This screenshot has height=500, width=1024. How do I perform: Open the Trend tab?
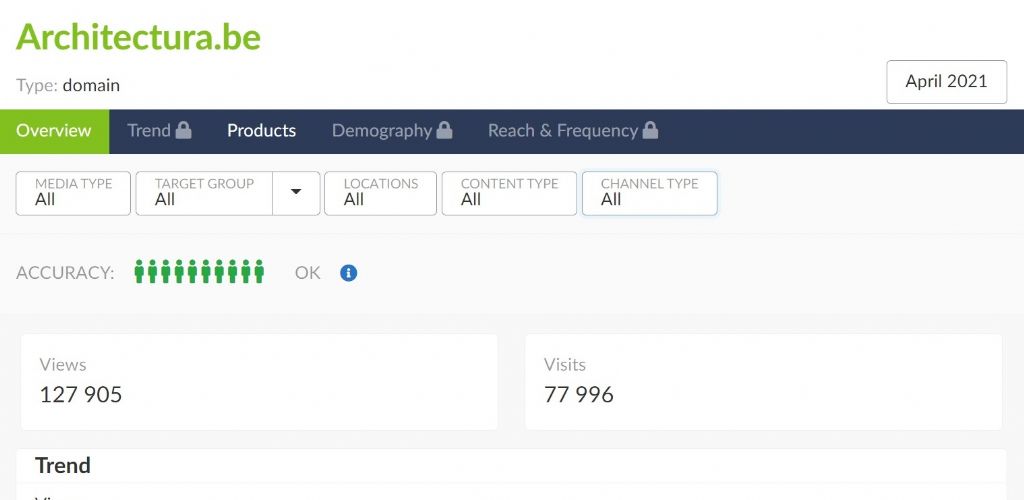[x=148, y=131]
